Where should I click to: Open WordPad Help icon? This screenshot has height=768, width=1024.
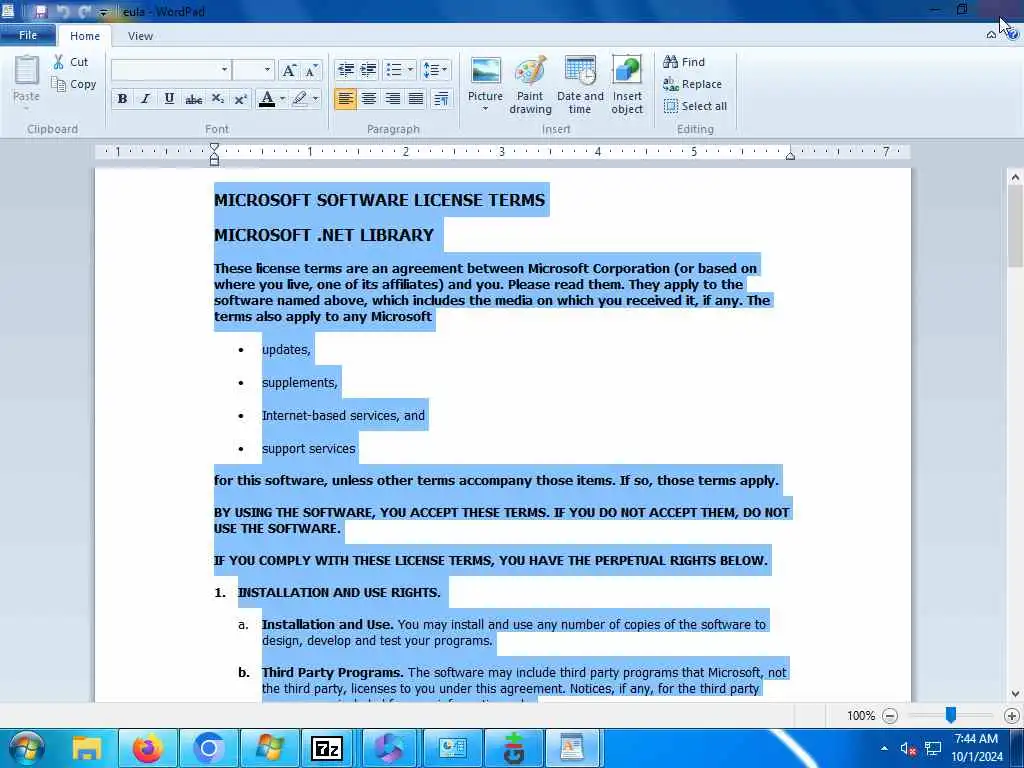click(x=1012, y=35)
